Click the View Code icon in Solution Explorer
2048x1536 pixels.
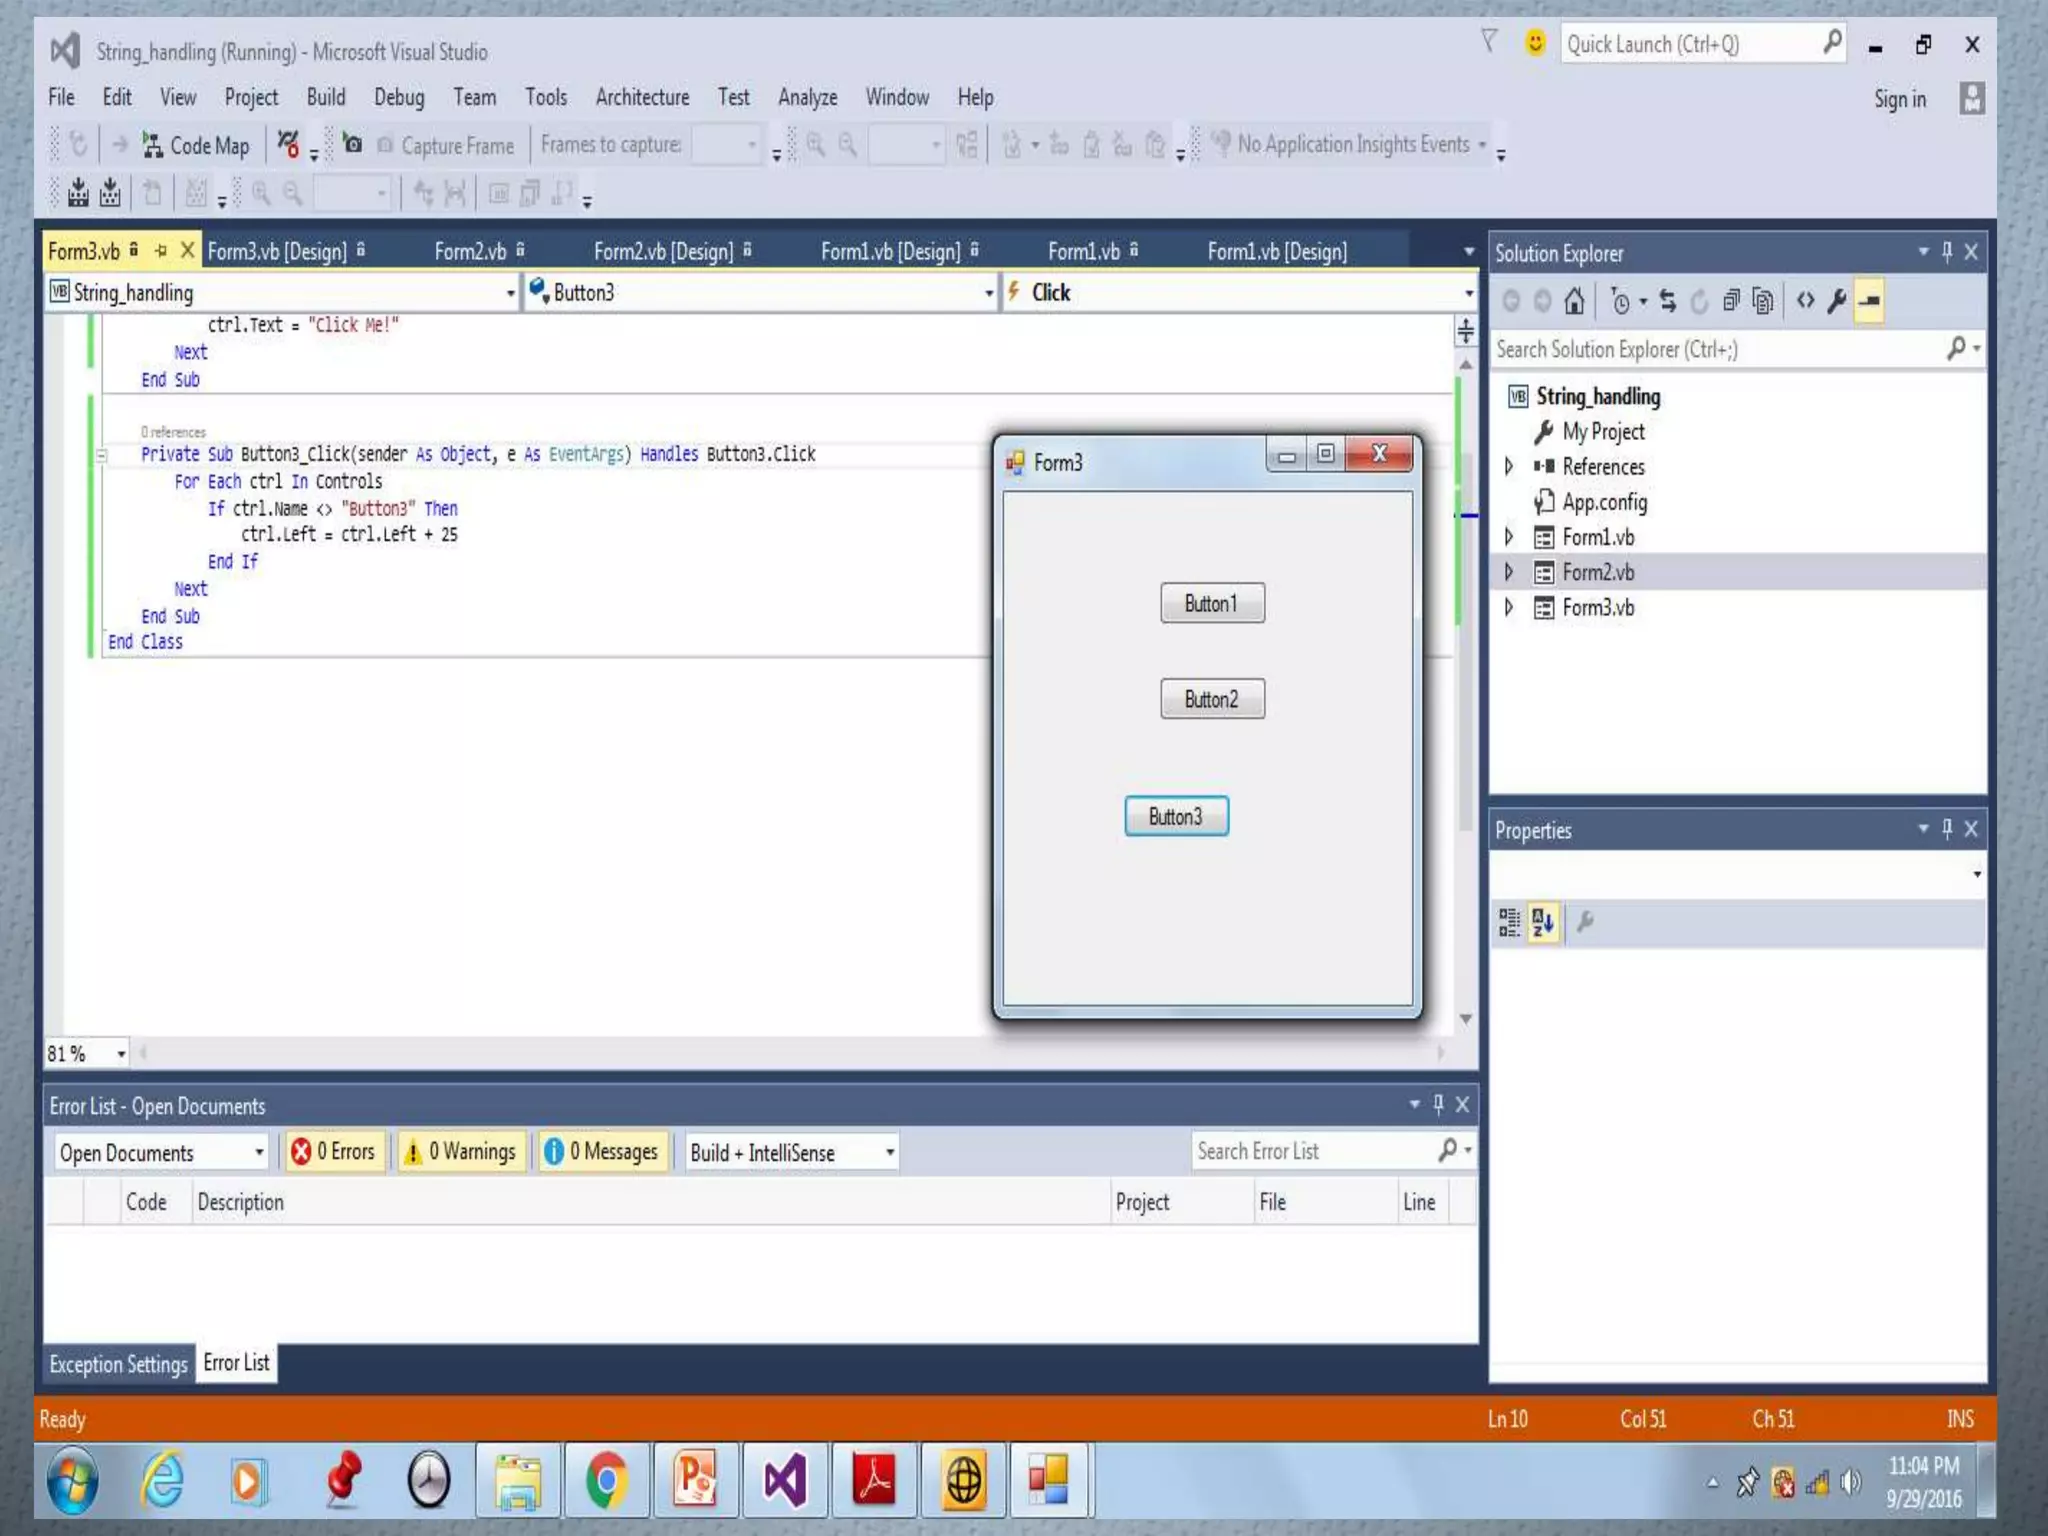pyautogui.click(x=1805, y=301)
